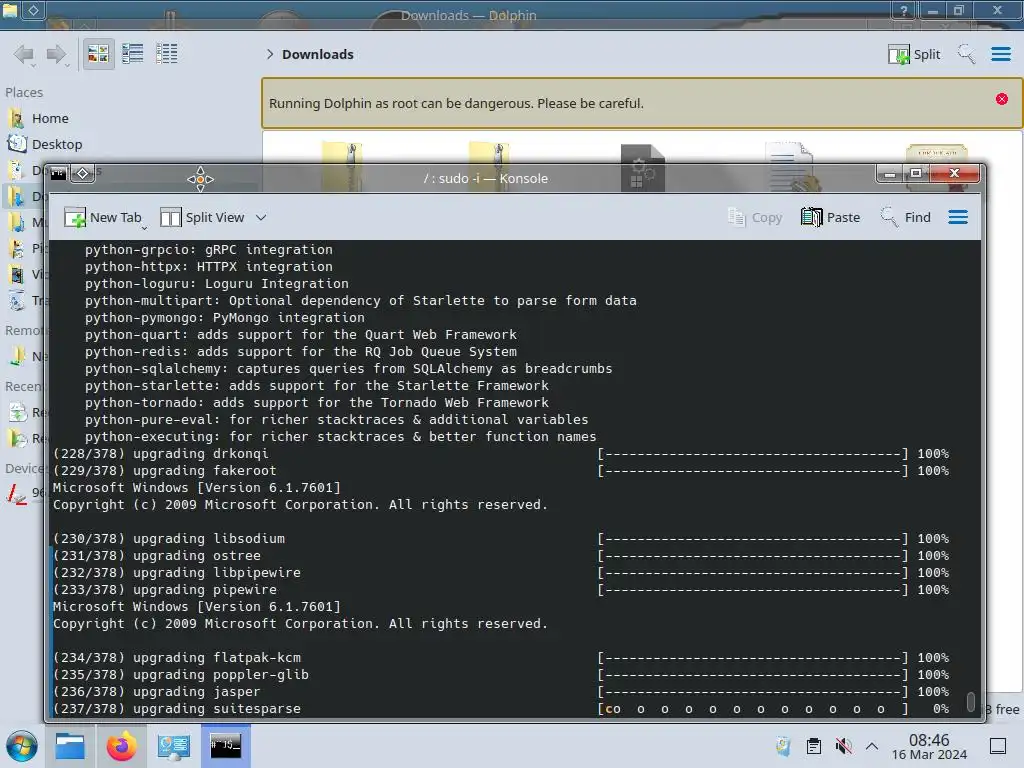
Task: Toggle keep-above pin on Konsole titlebar
Action: click(83, 174)
